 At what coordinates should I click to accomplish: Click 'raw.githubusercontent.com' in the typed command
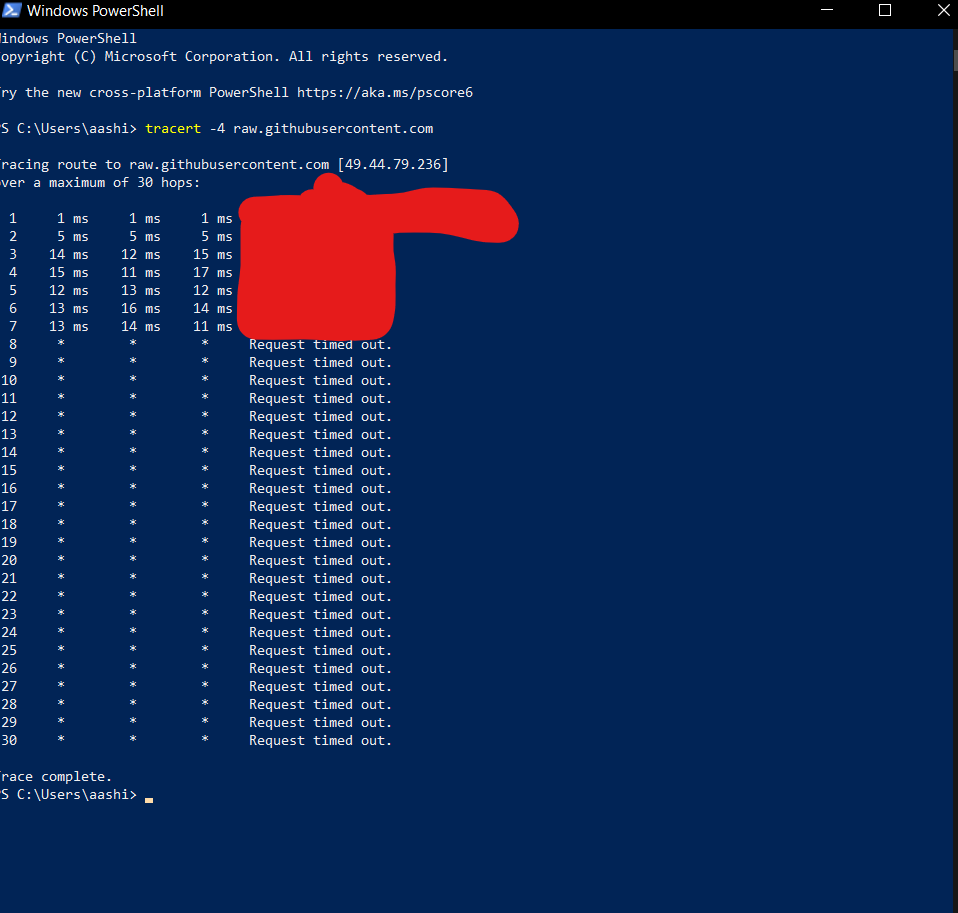pyautogui.click(x=333, y=129)
